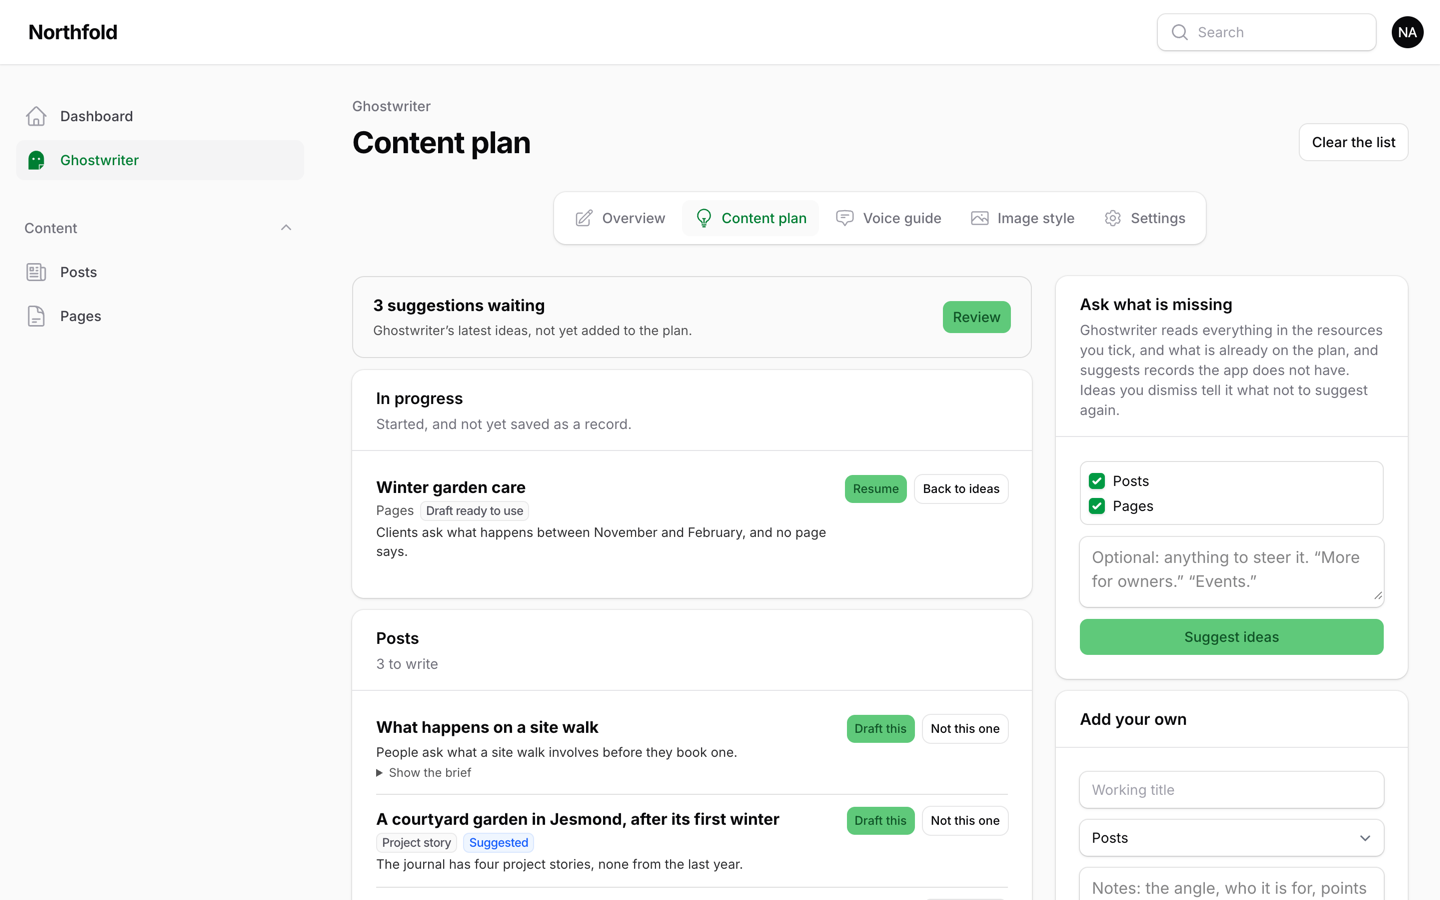This screenshot has width=1440, height=900.
Task: Focus the top Search field
Action: click(1266, 32)
